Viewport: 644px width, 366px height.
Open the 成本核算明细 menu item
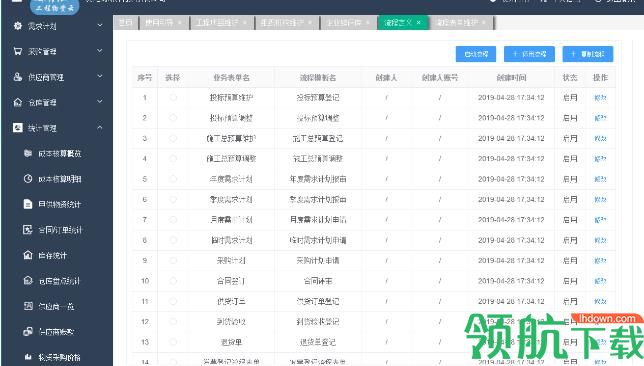click(60, 179)
